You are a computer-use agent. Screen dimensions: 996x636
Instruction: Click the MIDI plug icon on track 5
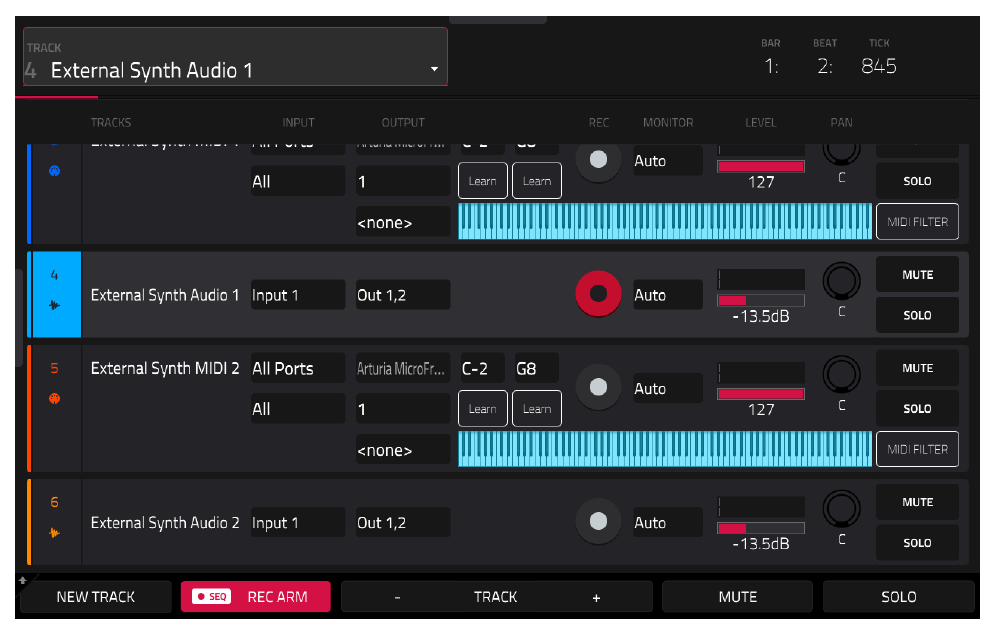click(55, 399)
